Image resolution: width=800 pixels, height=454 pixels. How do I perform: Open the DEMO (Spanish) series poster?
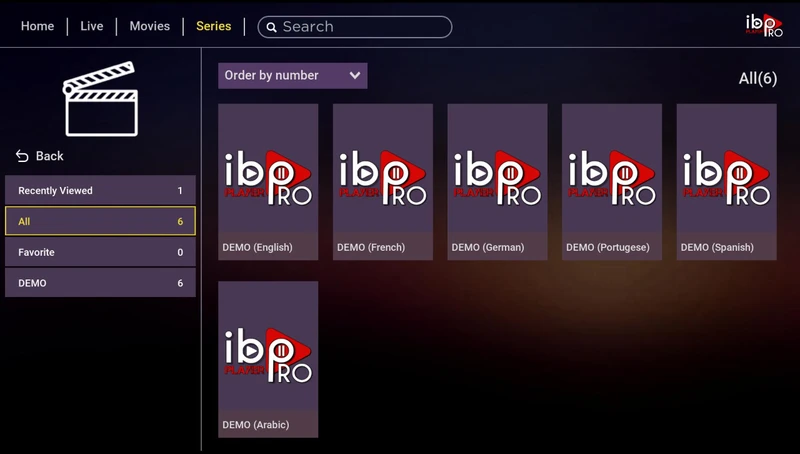(727, 182)
